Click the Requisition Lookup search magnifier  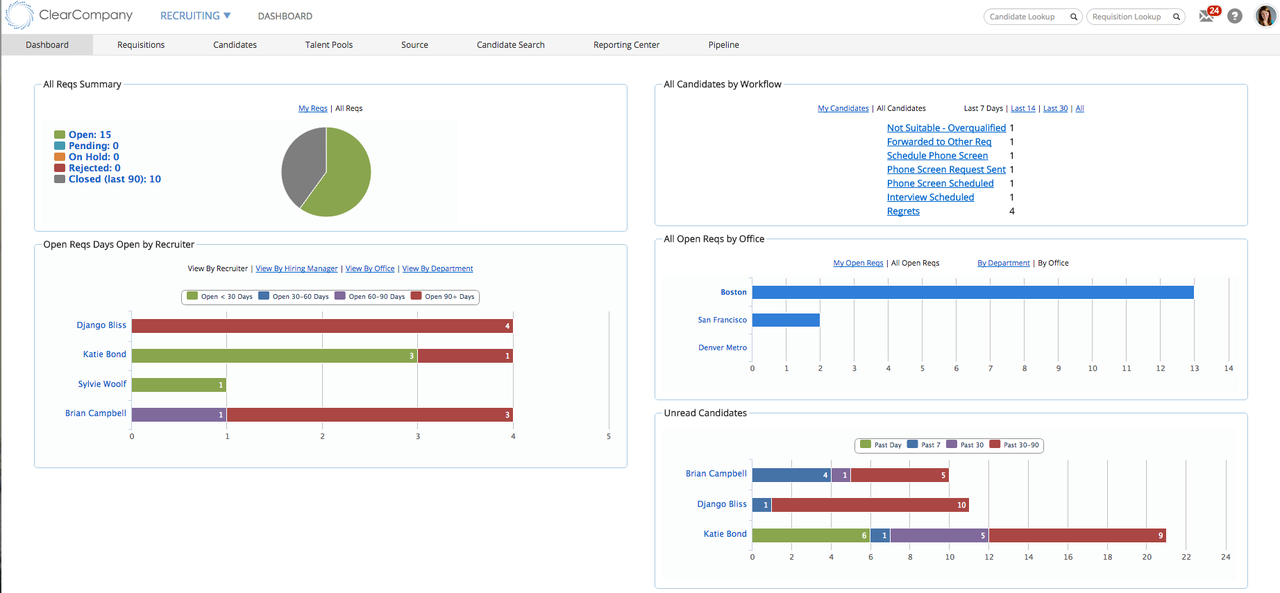coord(1176,16)
